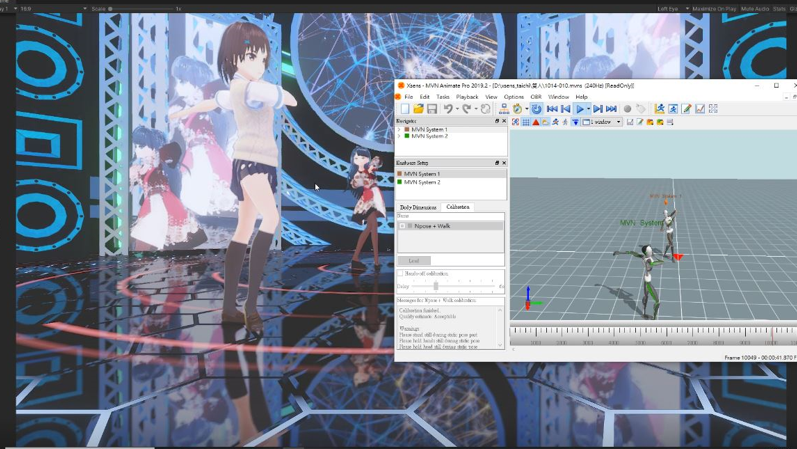797x449 pixels.
Task: Open the Edit menu
Action: tap(424, 97)
